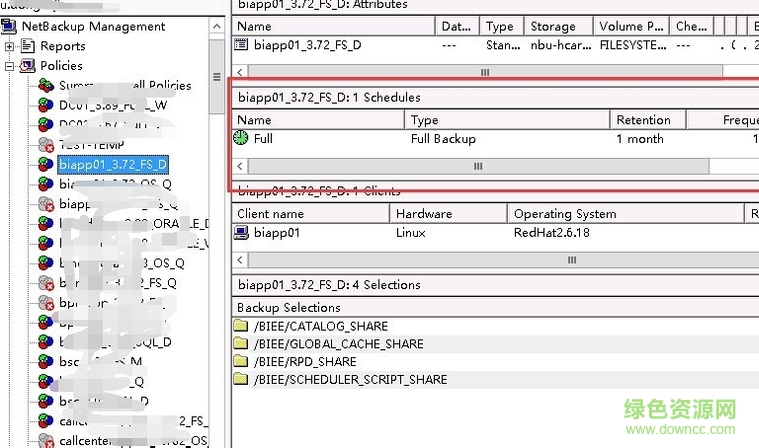Click the biapp01 client computer icon
Screen dimensions: 759x448
pos(241,233)
